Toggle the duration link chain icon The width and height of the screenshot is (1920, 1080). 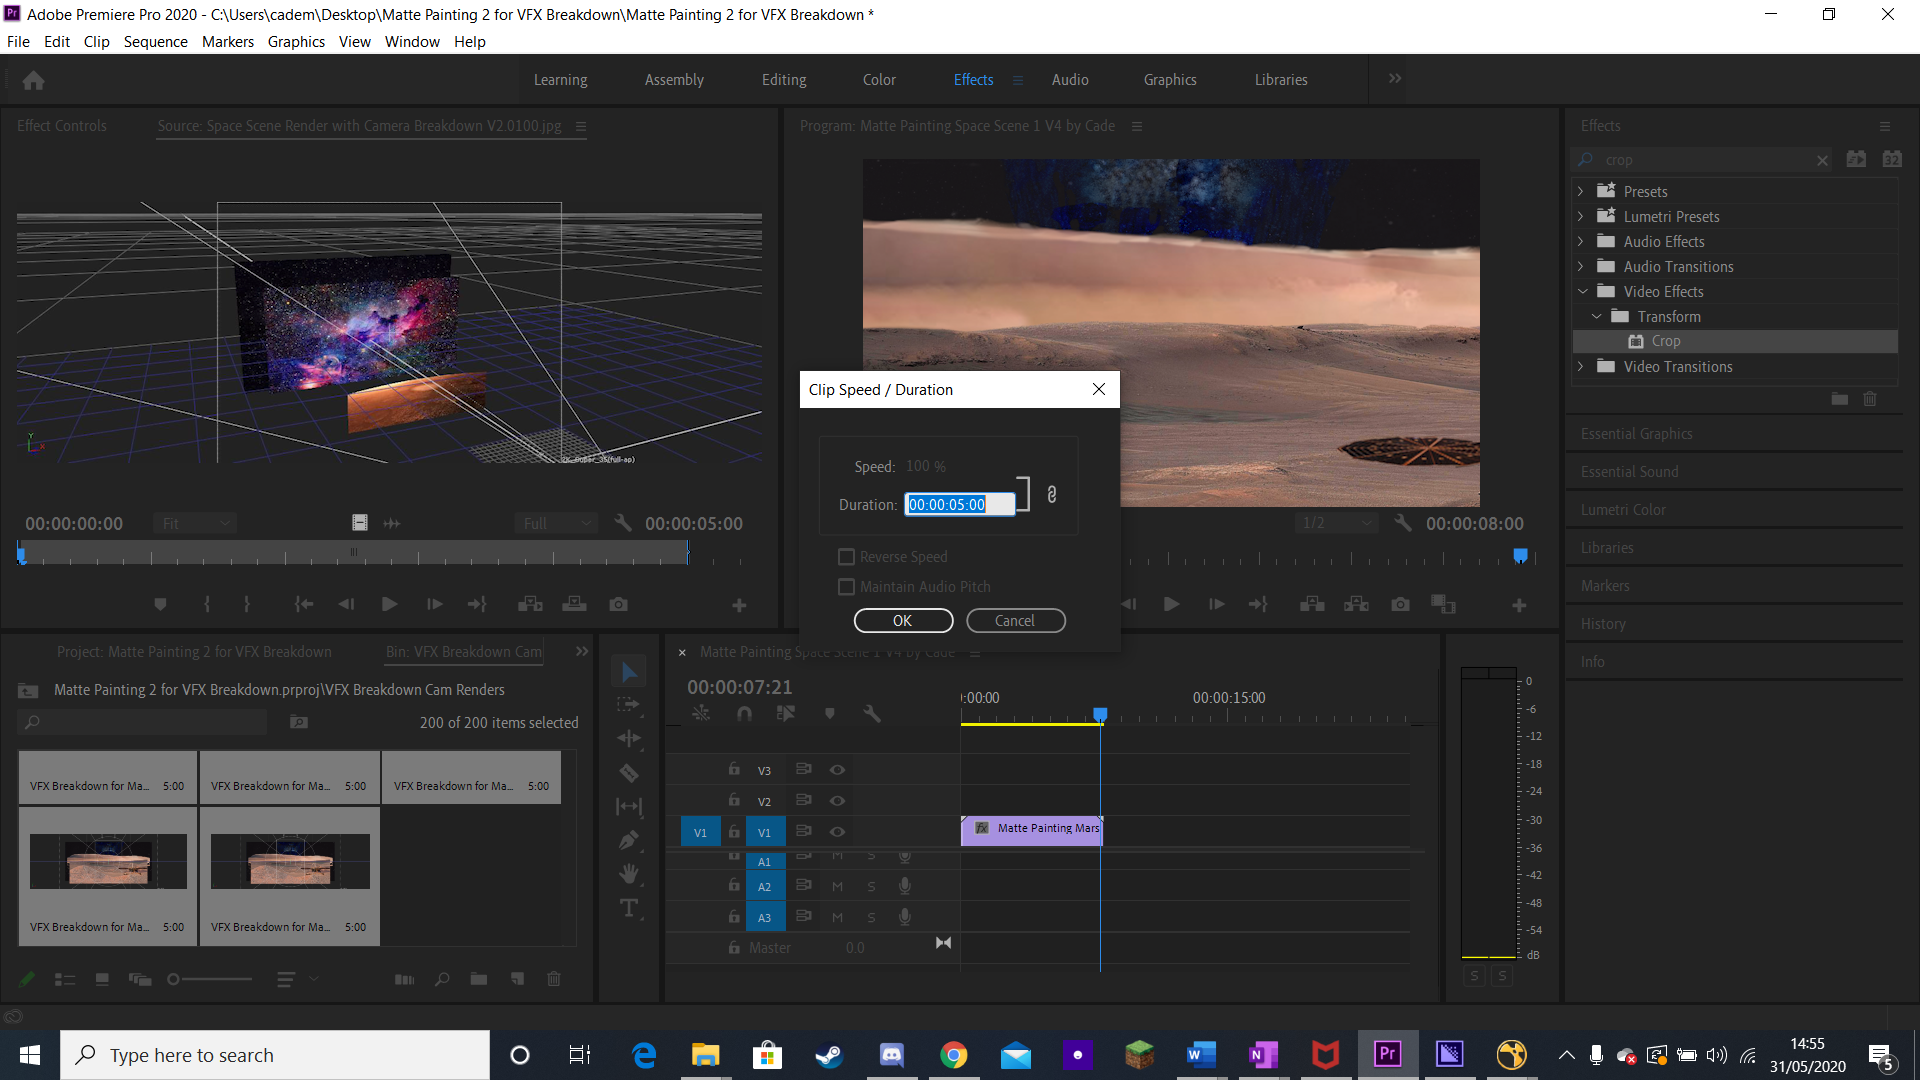click(1052, 494)
